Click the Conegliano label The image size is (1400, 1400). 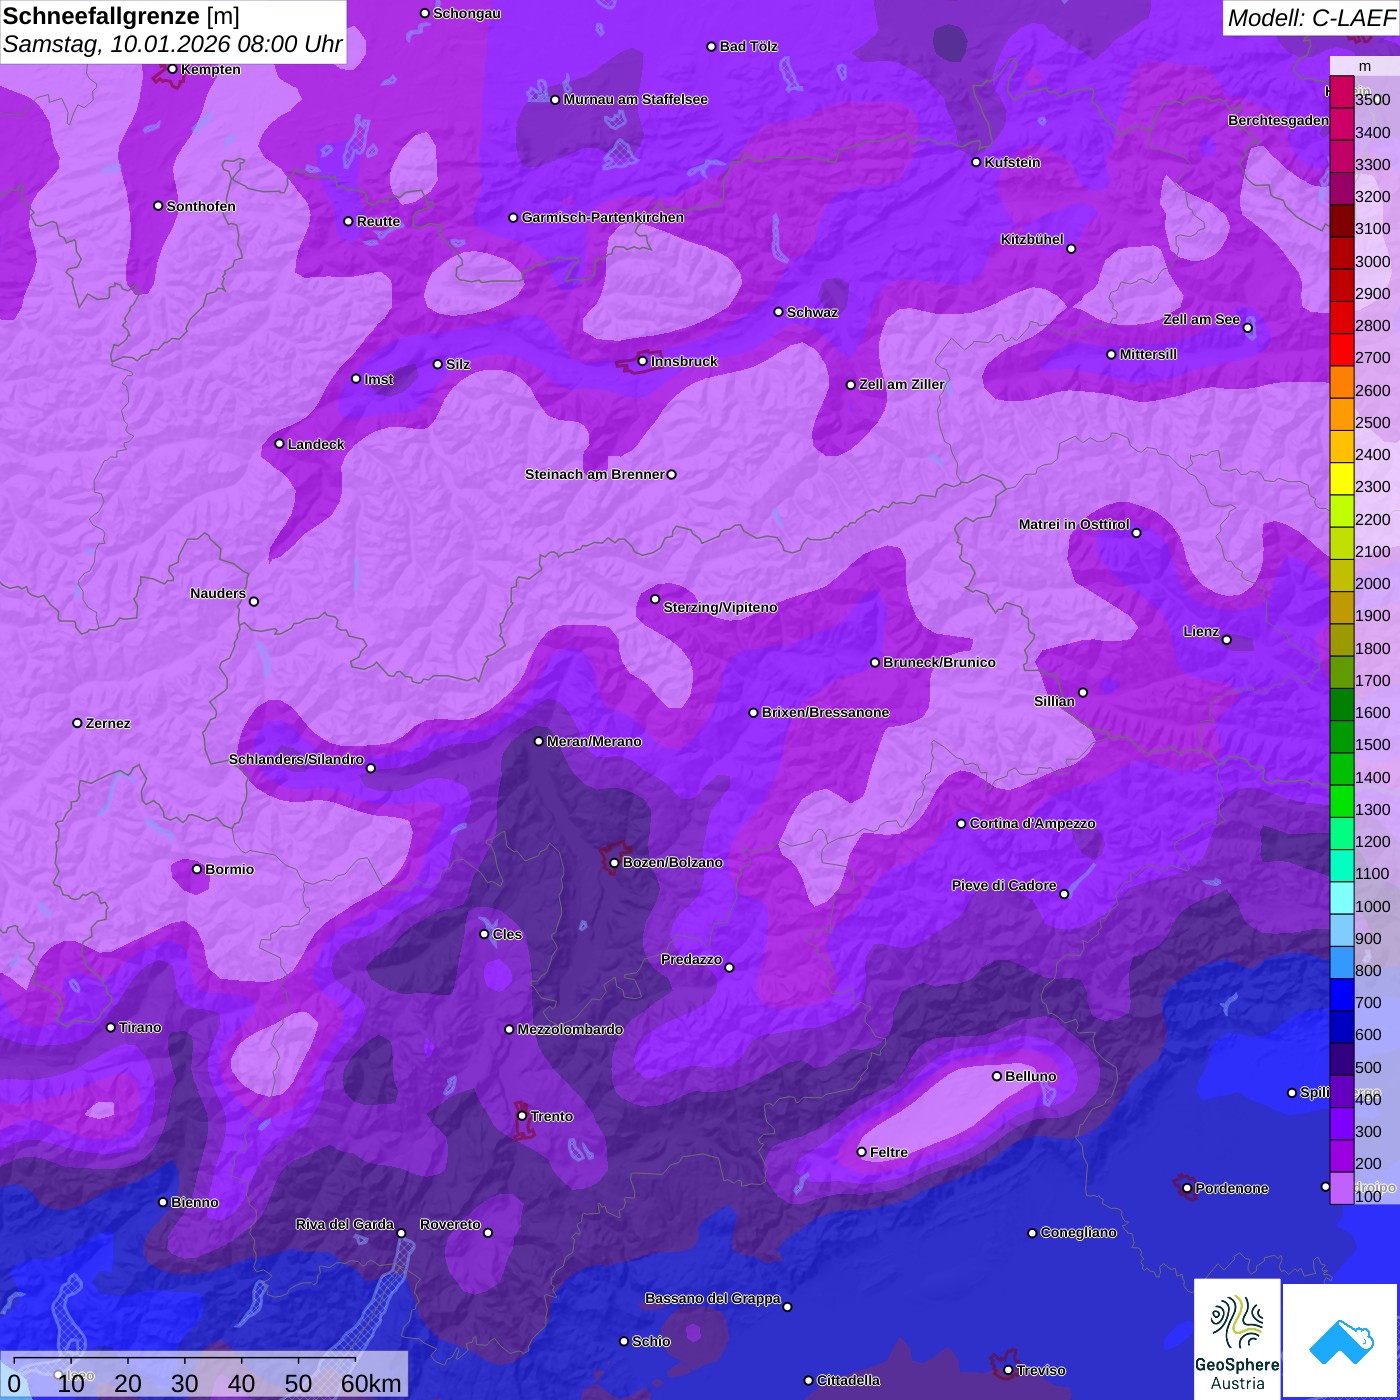[x=1078, y=1232]
